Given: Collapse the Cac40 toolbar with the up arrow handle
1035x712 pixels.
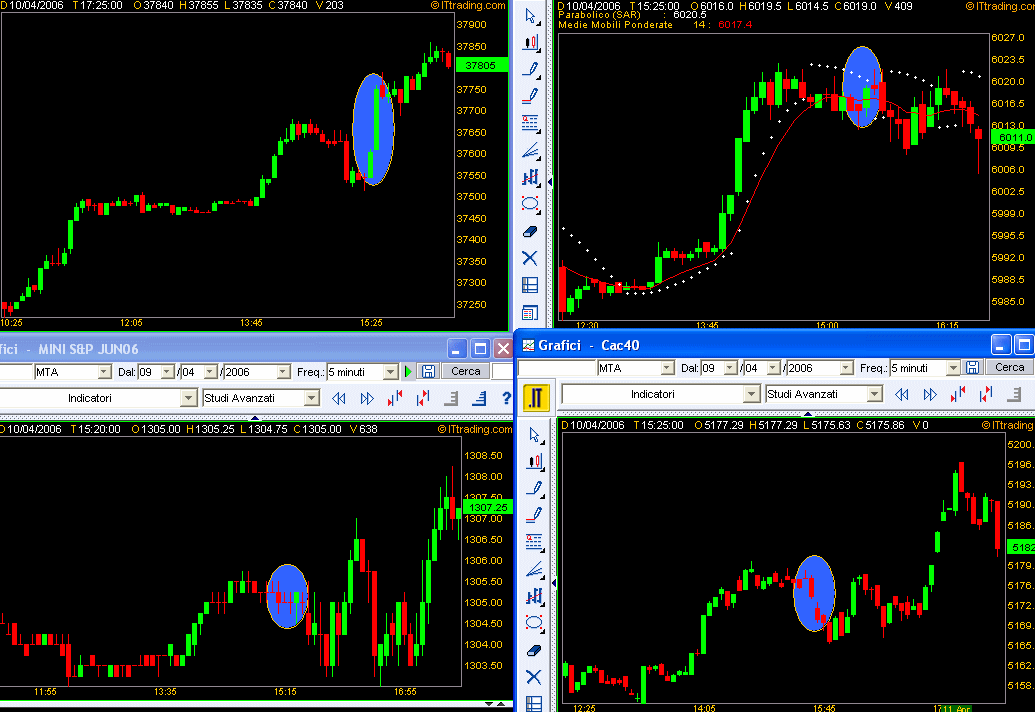Looking at the screenshot, I should (807, 414).
